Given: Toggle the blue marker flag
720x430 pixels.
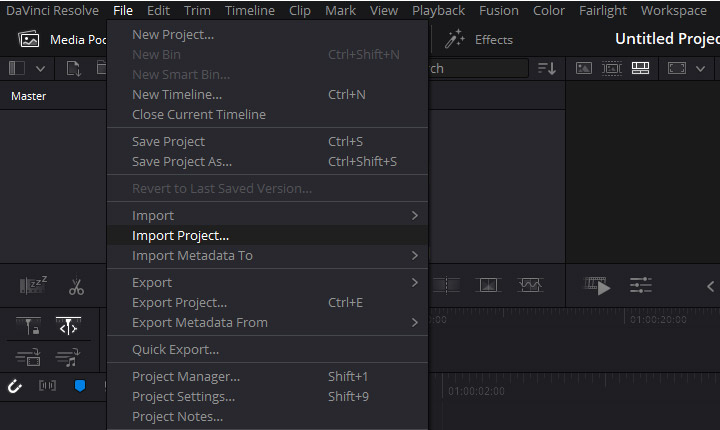Looking at the screenshot, I should pos(80,386).
